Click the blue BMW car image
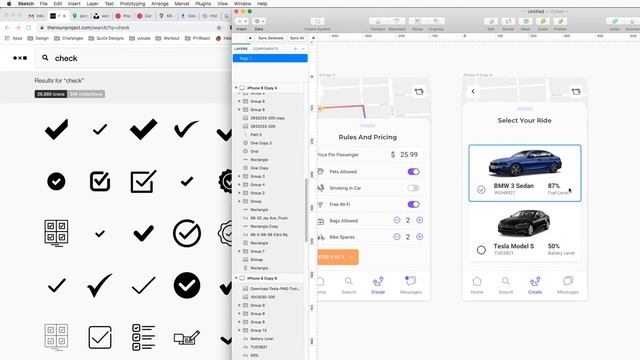Image resolution: width=640 pixels, height=360 pixels. click(x=525, y=163)
